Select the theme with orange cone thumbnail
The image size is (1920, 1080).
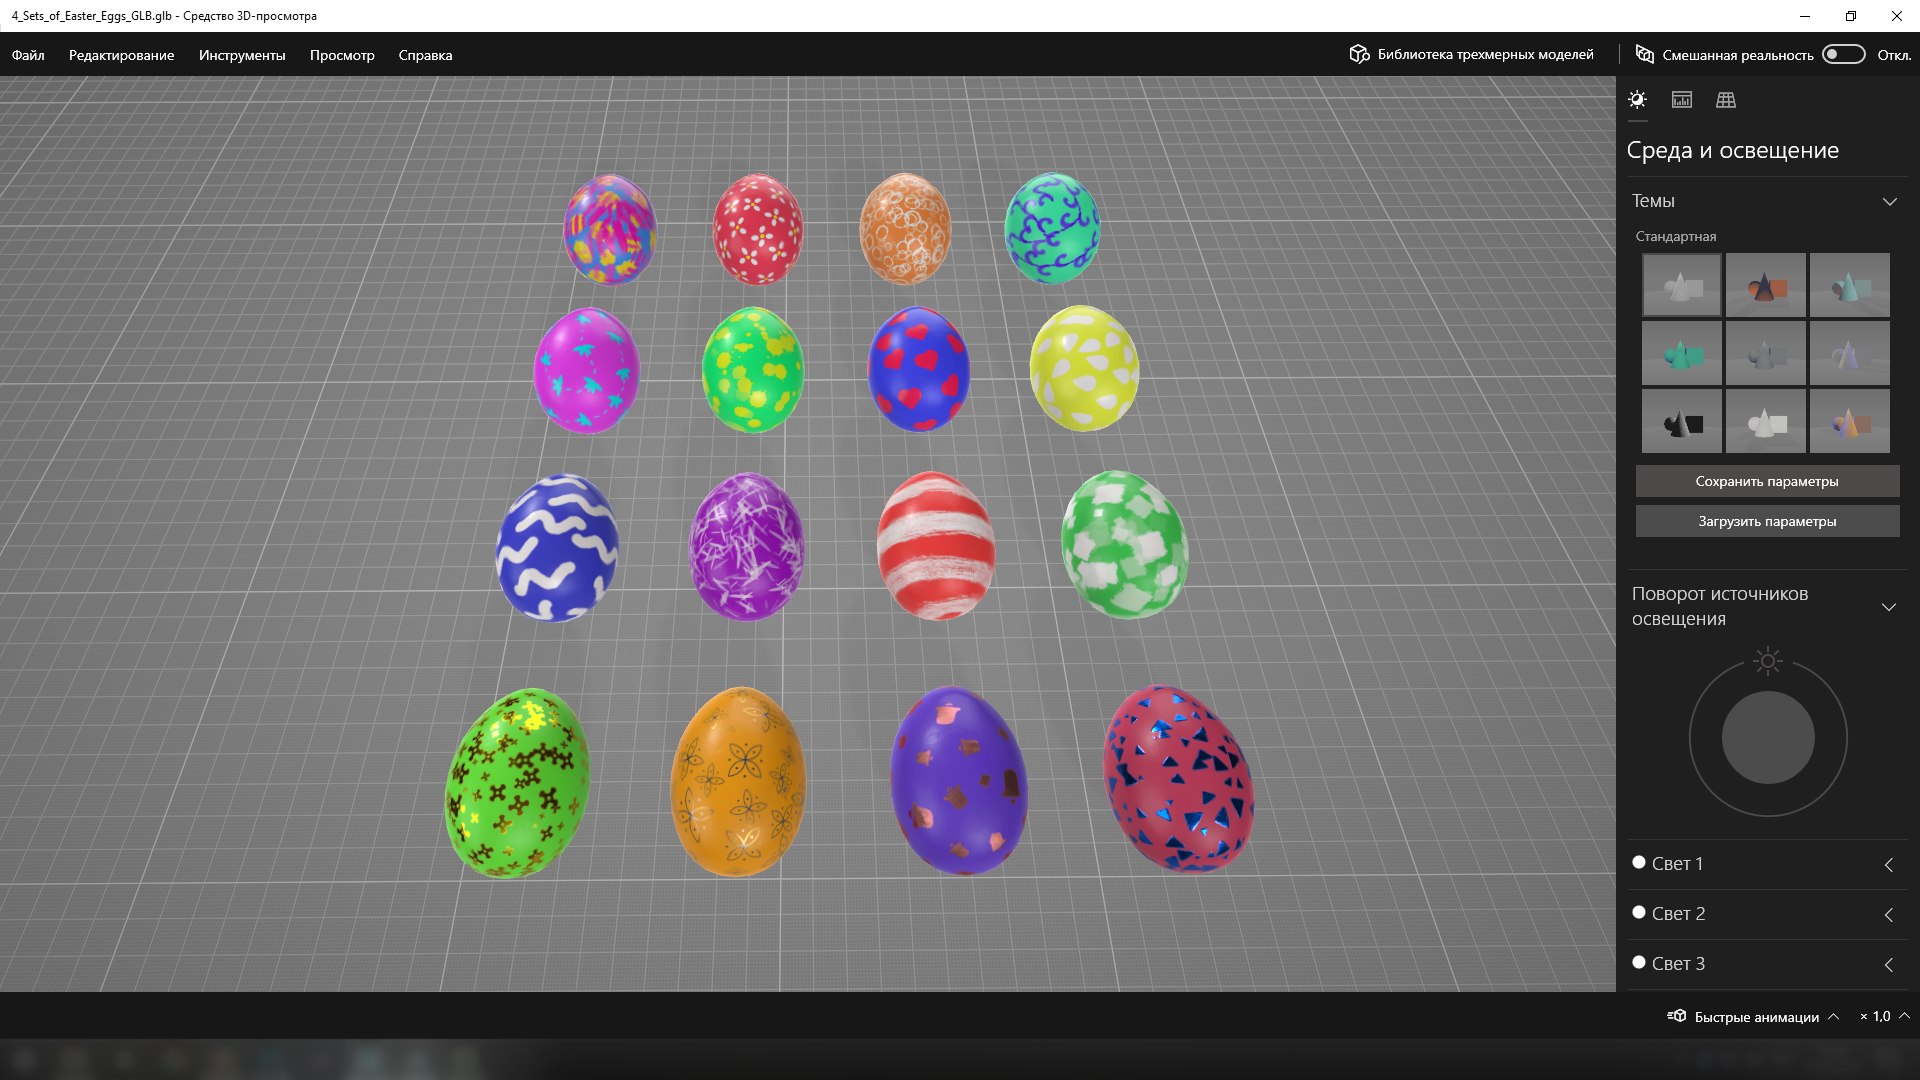coord(1766,285)
